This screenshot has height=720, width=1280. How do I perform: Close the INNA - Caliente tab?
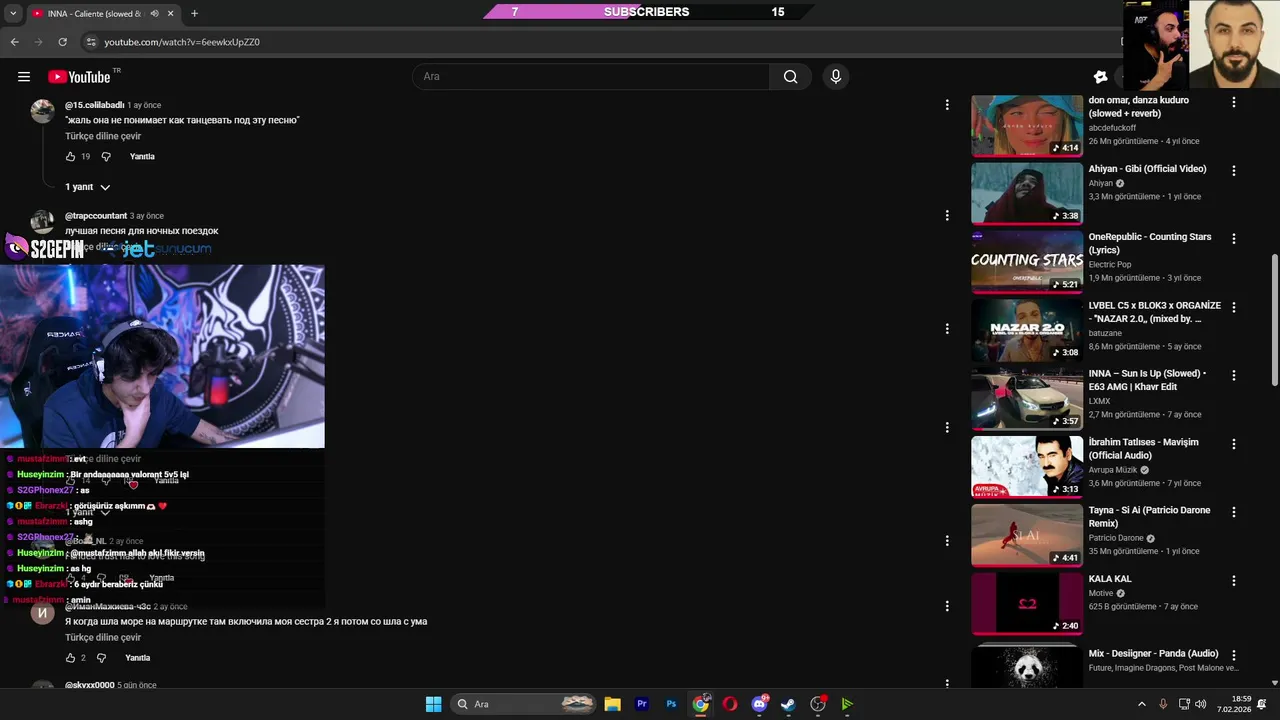point(171,14)
